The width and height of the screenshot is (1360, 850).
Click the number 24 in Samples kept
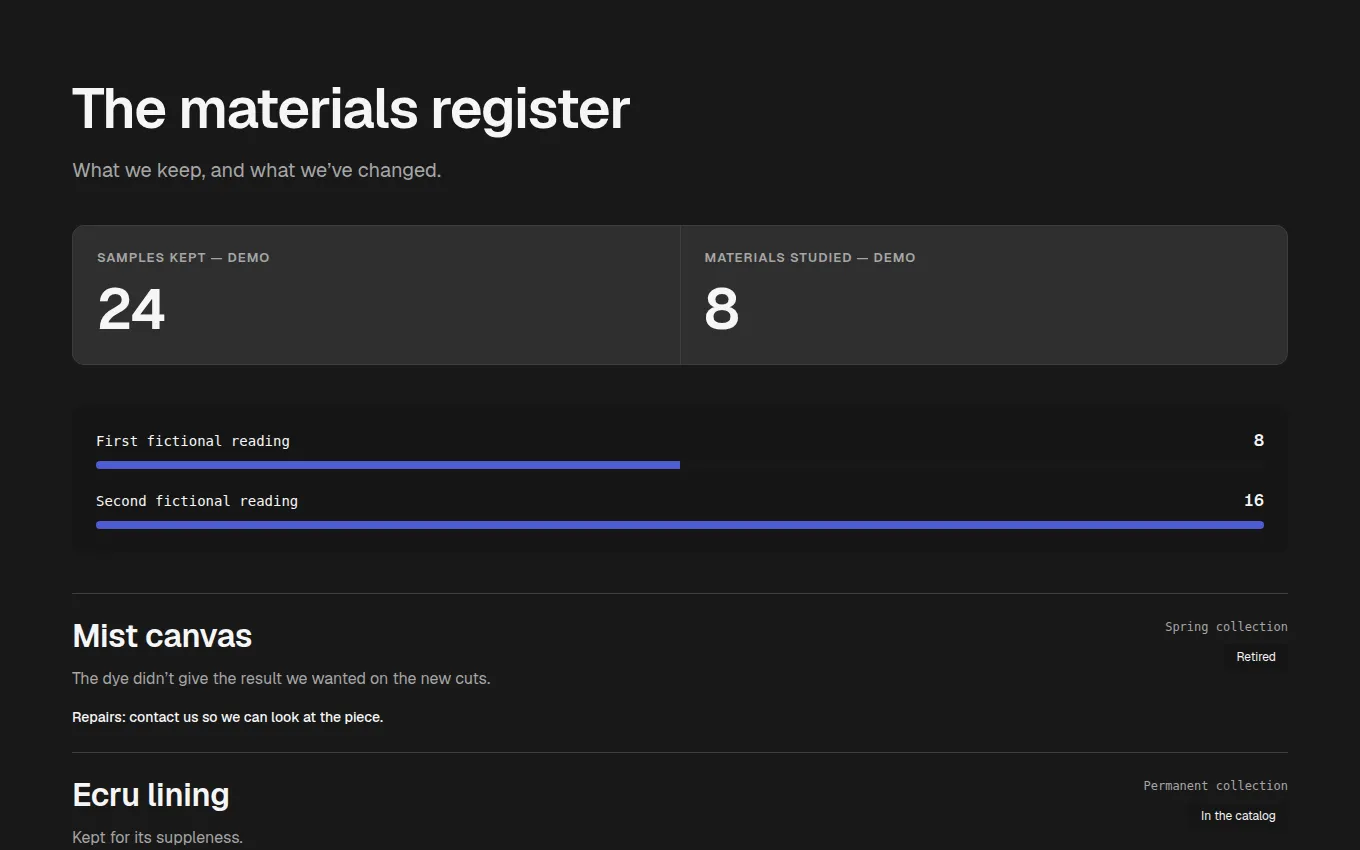(131, 309)
